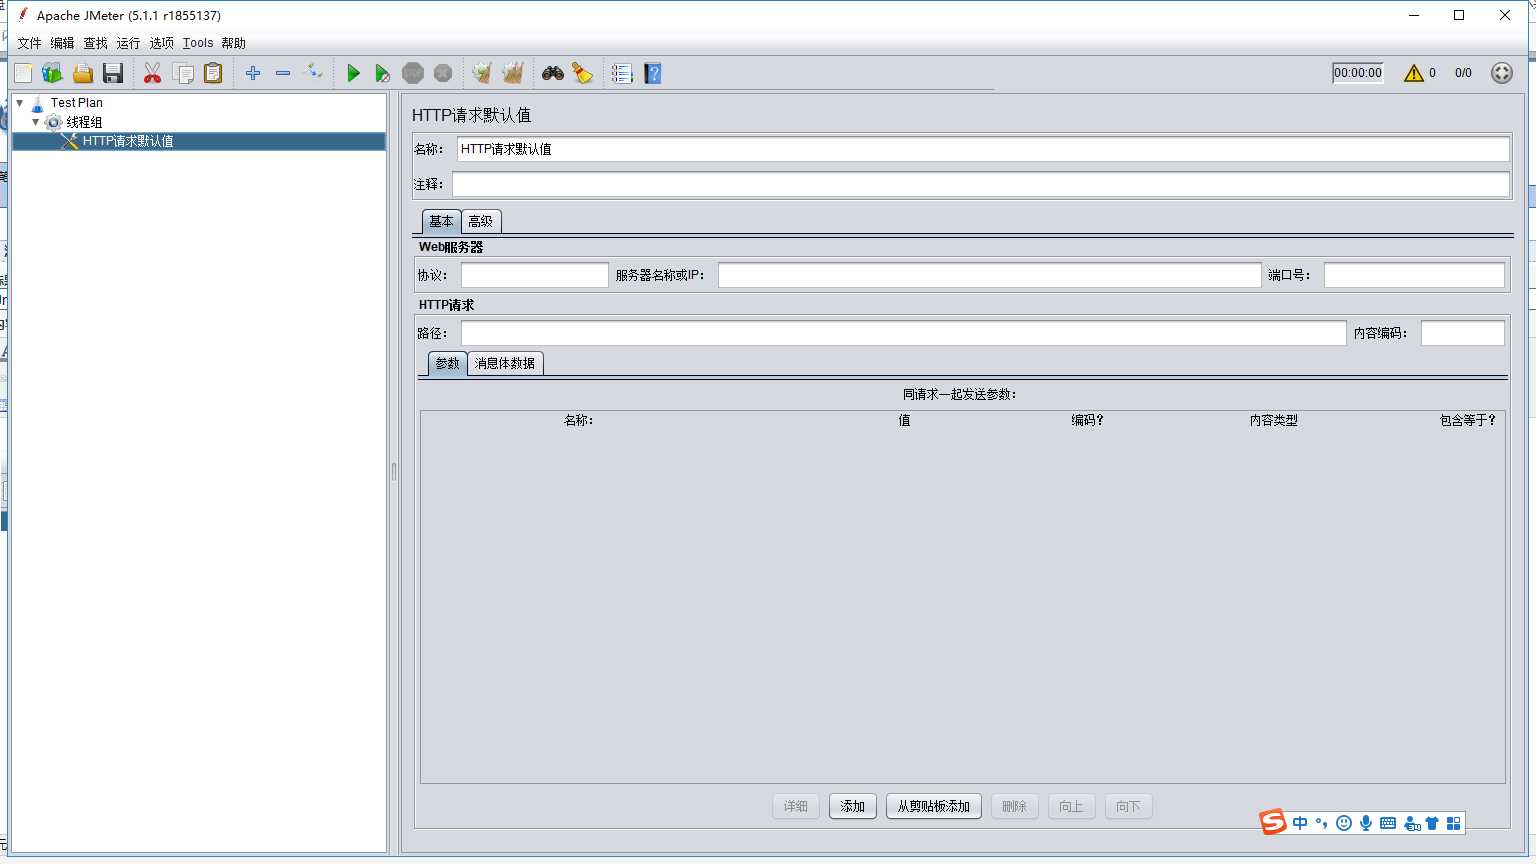The height and width of the screenshot is (864, 1536).
Task: Click the 端口号 field
Action: (1414, 275)
